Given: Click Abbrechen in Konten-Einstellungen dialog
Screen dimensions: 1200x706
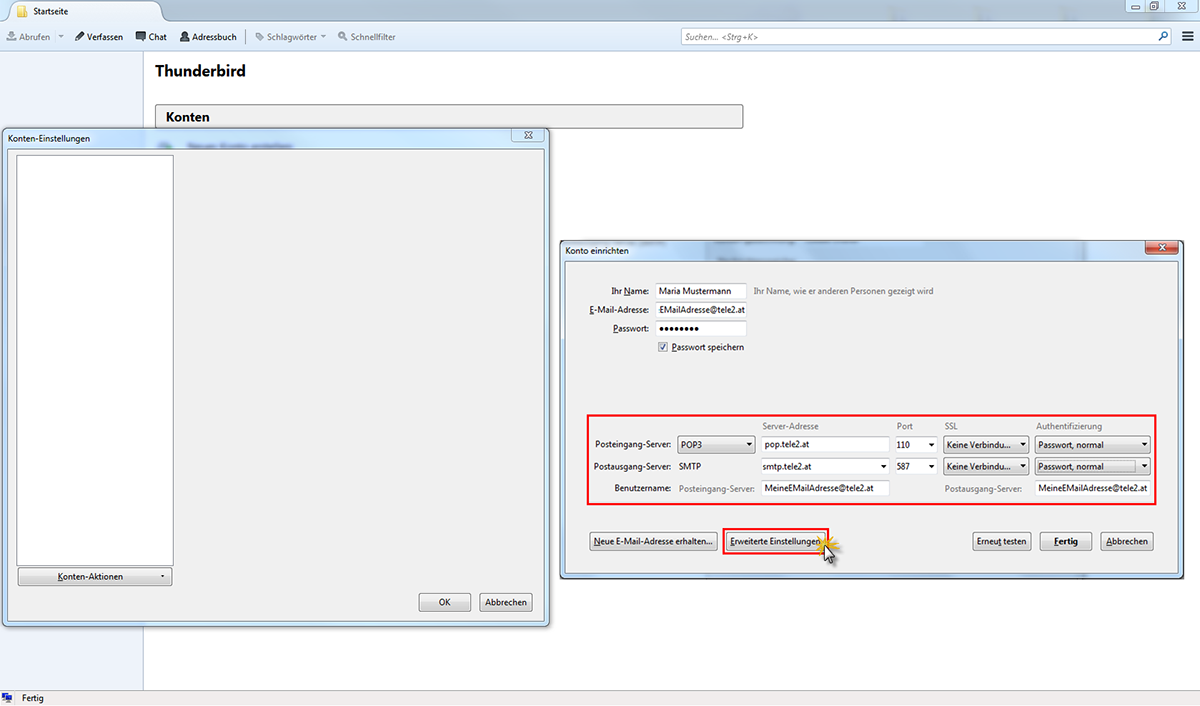Looking at the screenshot, I should click(505, 602).
